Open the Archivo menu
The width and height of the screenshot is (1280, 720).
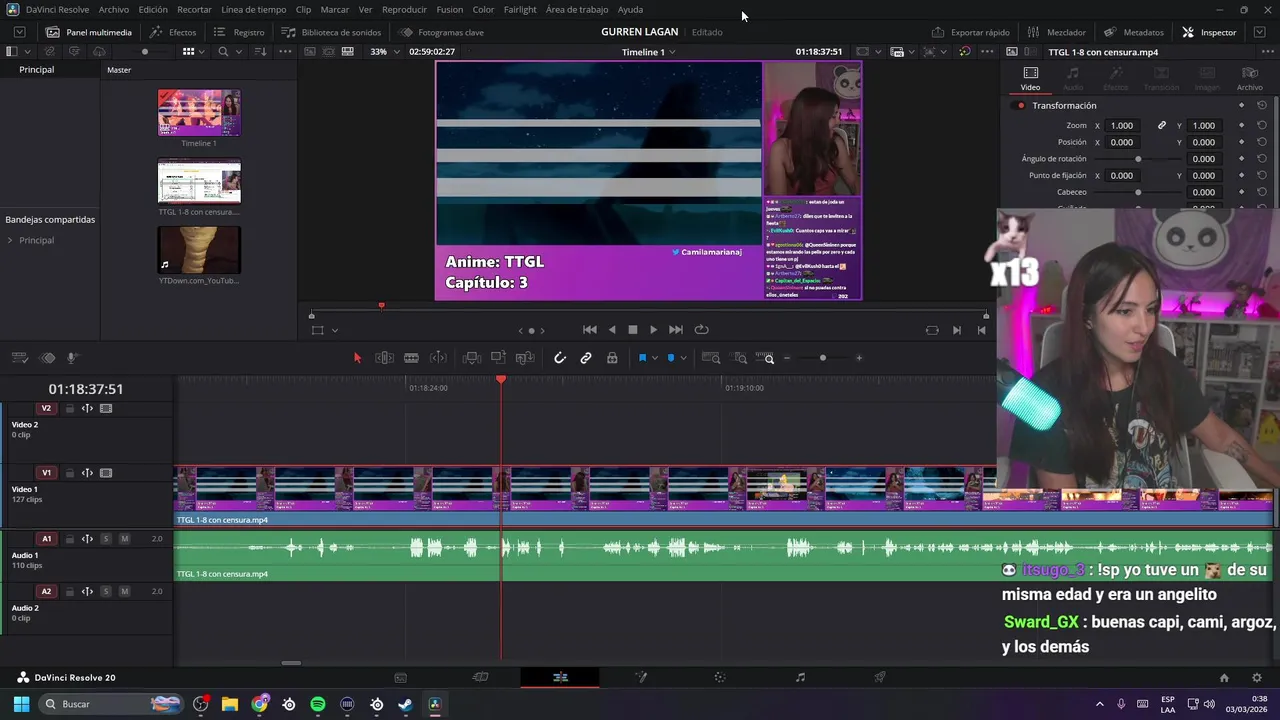[x=113, y=9]
